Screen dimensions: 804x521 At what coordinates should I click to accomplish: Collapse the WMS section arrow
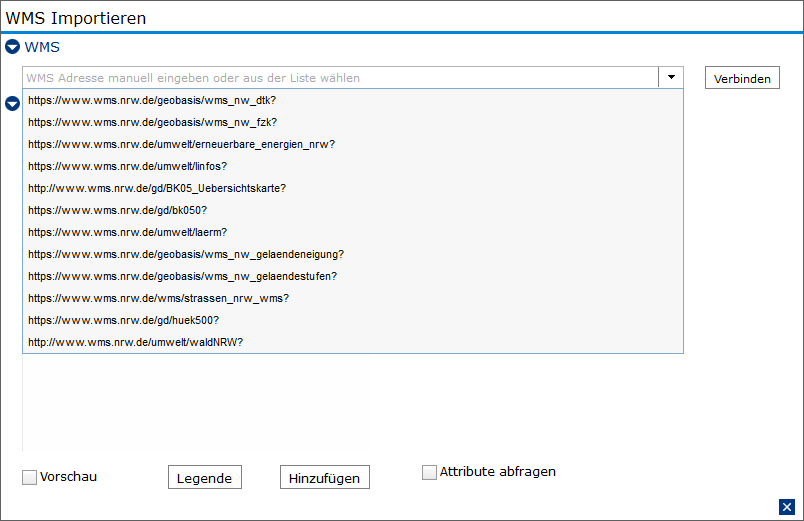(x=12, y=47)
